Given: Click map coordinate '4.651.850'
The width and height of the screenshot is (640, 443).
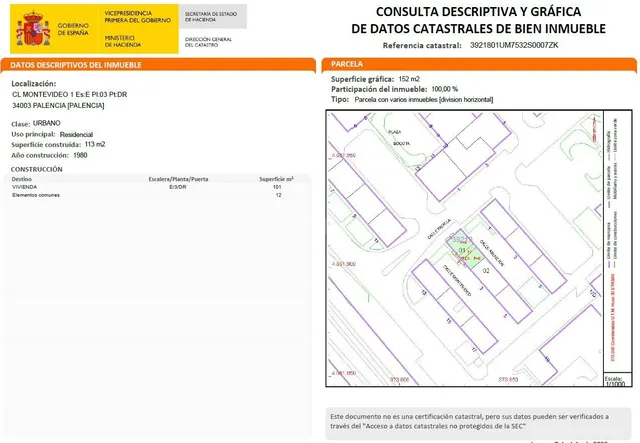Looking at the screenshot, I should (x=344, y=373).
